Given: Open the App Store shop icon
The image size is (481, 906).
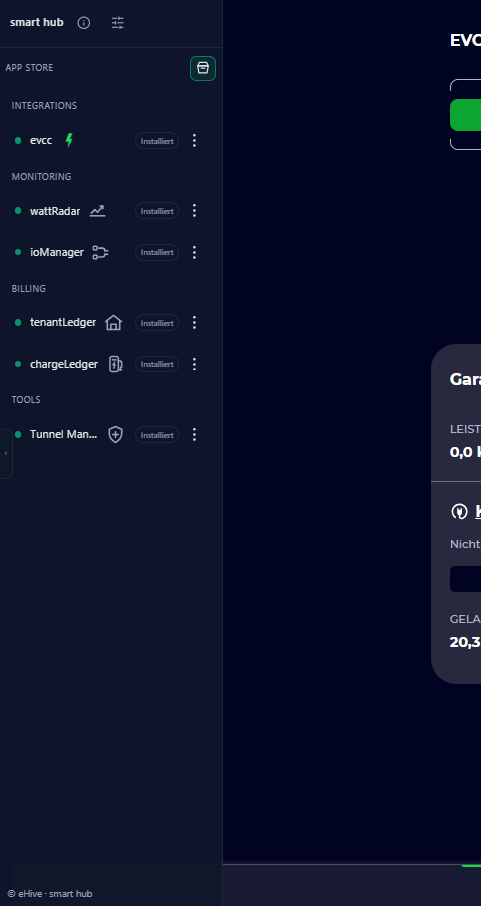Looking at the screenshot, I should pyautogui.click(x=203, y=68).
